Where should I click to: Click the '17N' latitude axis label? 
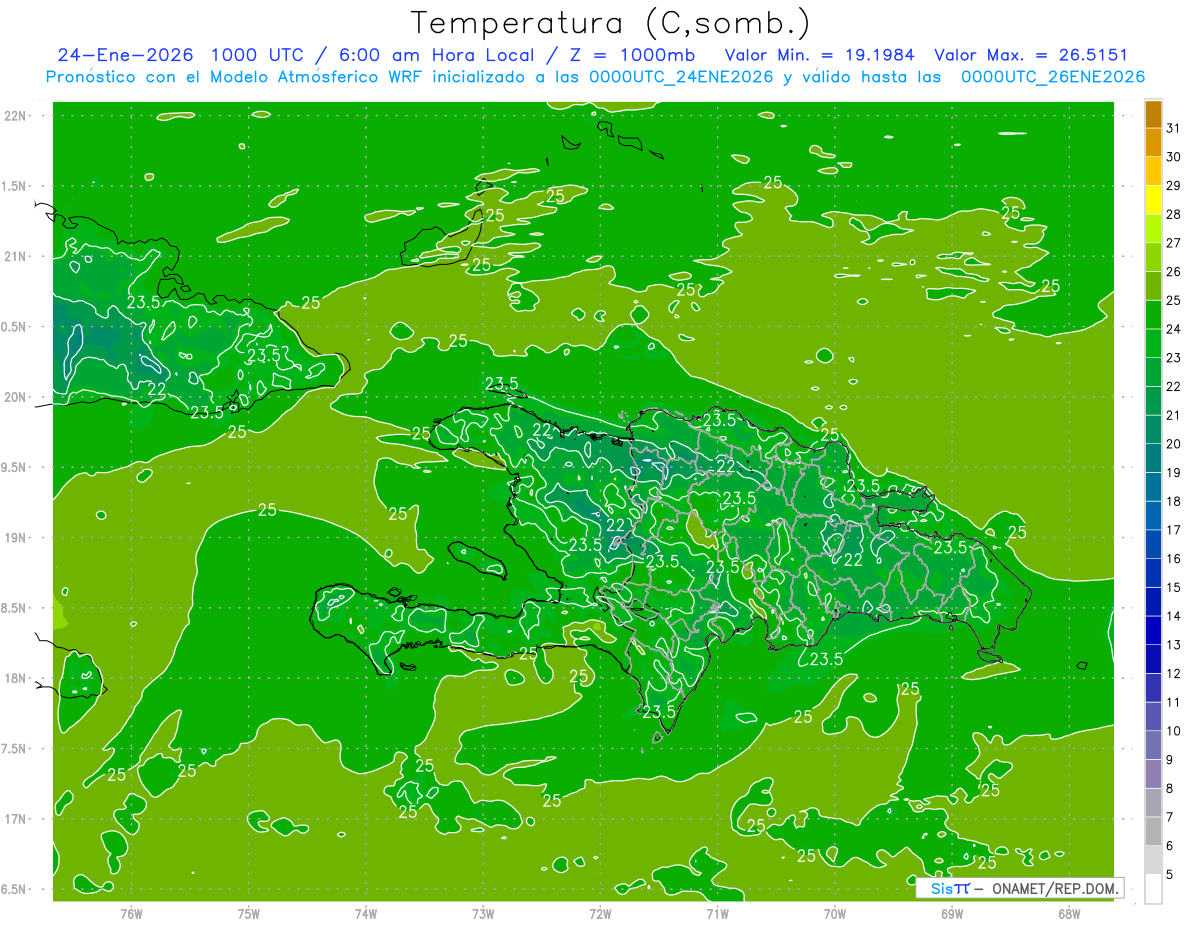pos(15,819)
